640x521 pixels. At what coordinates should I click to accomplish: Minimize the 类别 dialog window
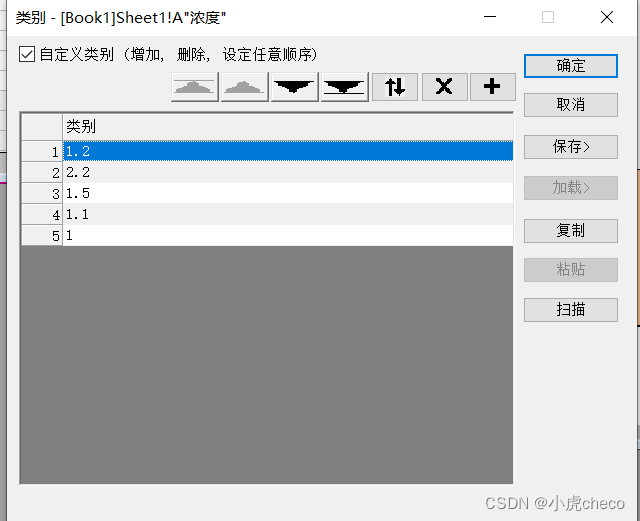point(490,17)
